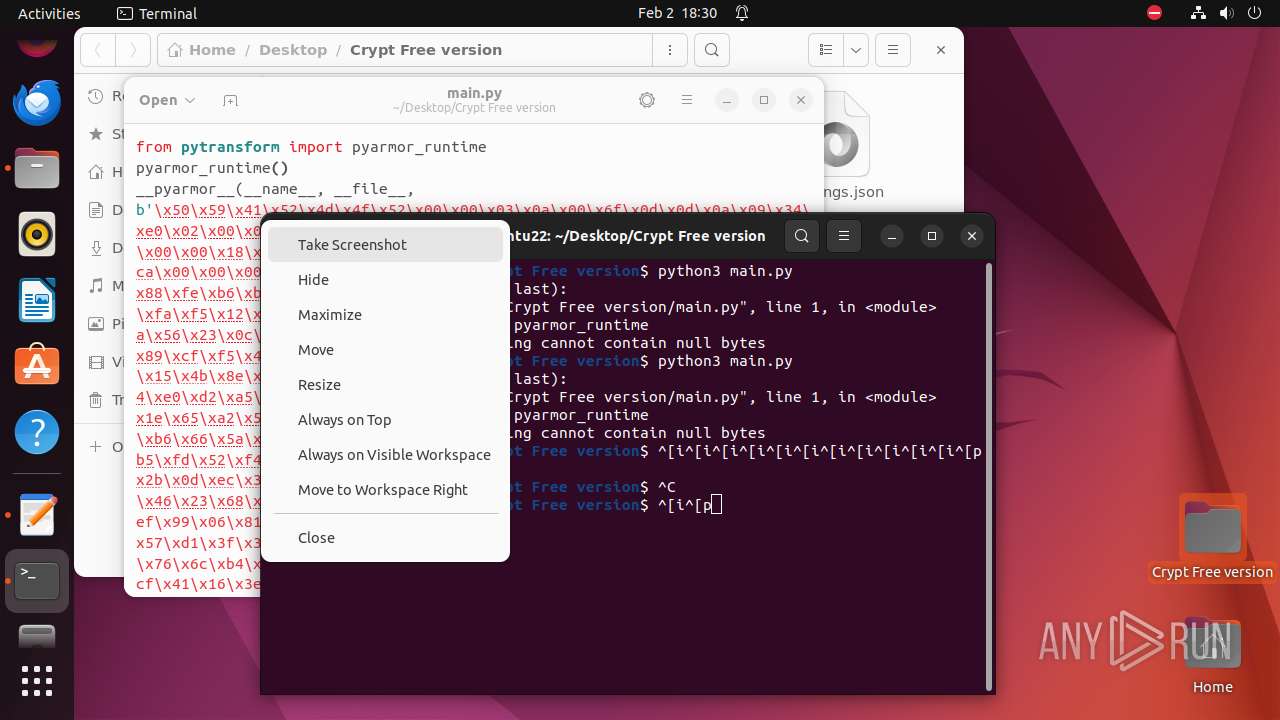Screen dimensions: 1280x720
Task: Create new document tab in text editor
Action: (x=230, y=100)
